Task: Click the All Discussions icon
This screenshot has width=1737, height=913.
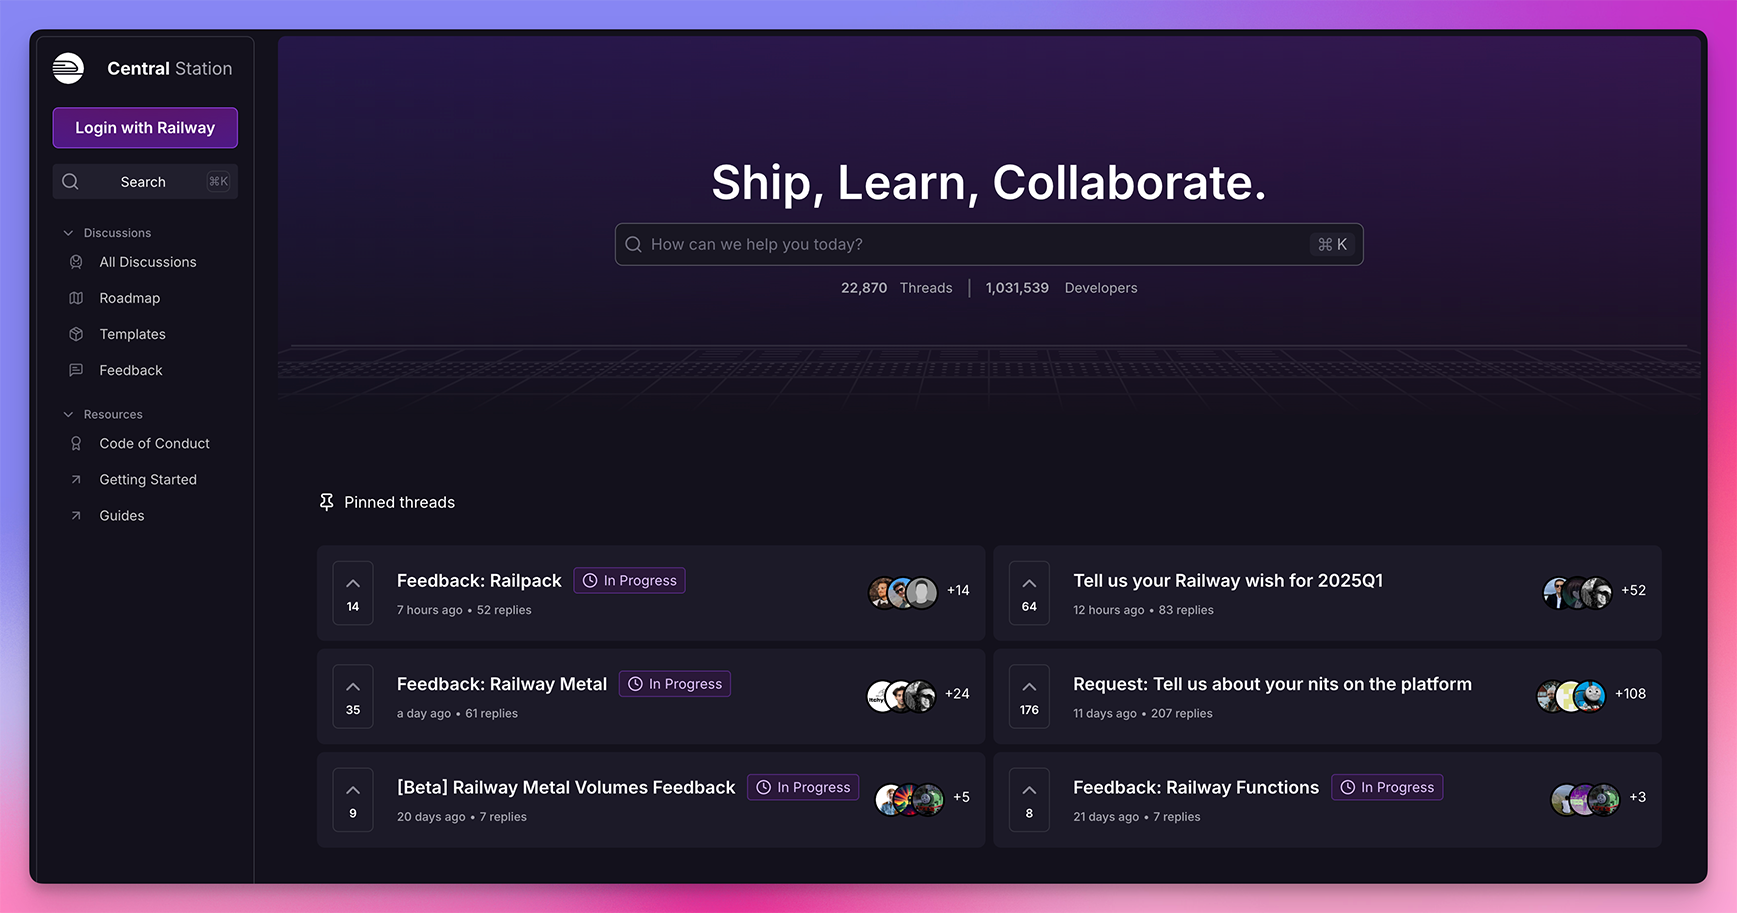Action: [x=76, y=262]
